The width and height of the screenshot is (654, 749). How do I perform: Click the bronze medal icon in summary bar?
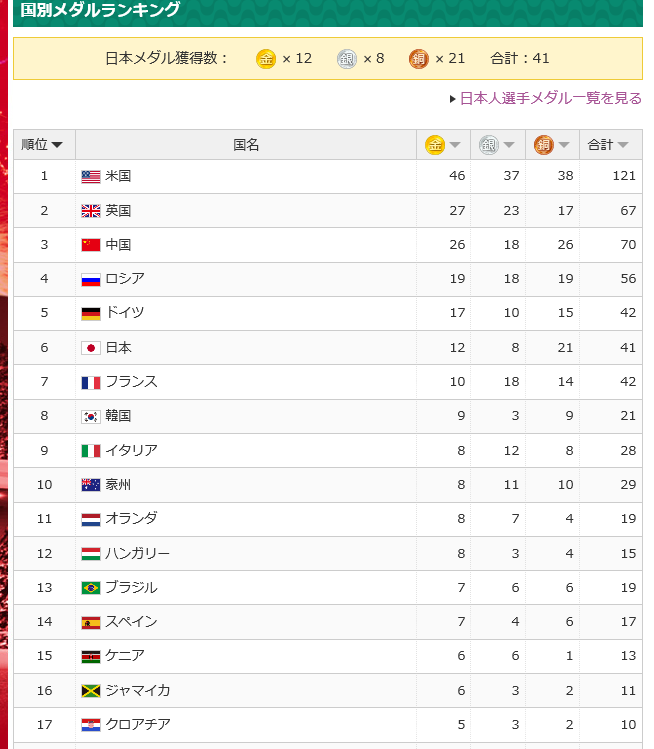(419, 59)
